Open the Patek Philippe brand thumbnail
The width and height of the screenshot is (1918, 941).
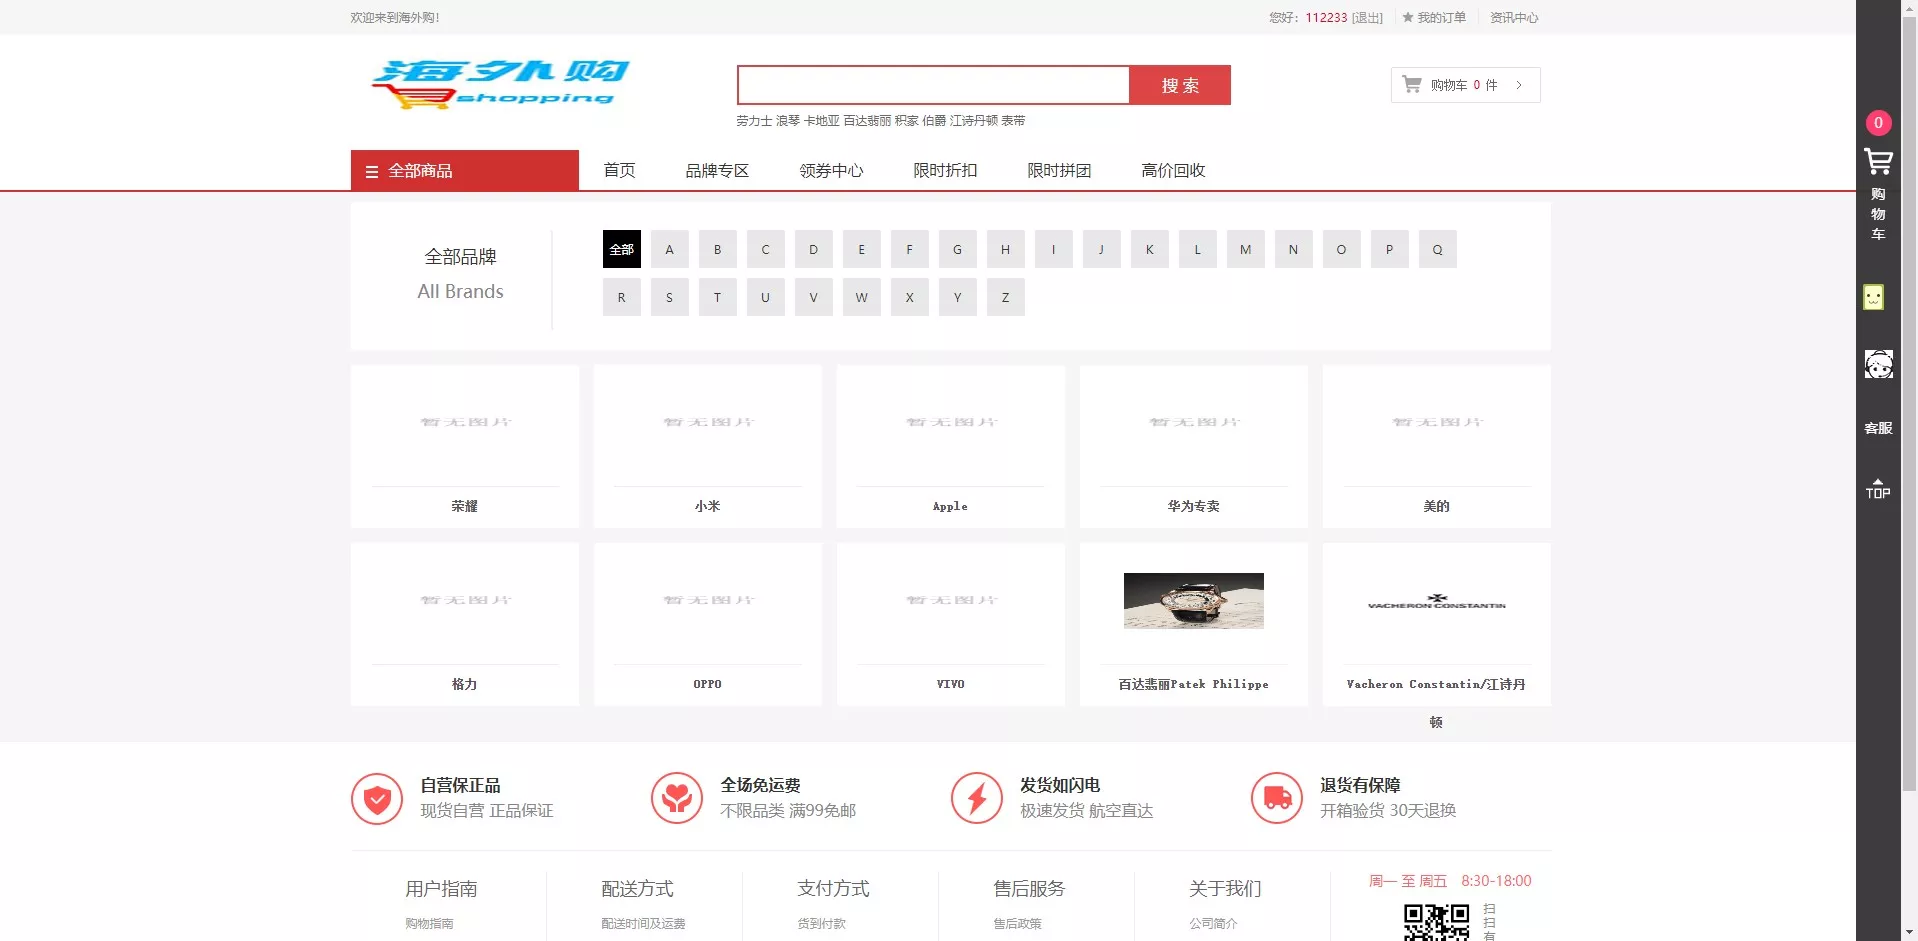coord(1193,601)
